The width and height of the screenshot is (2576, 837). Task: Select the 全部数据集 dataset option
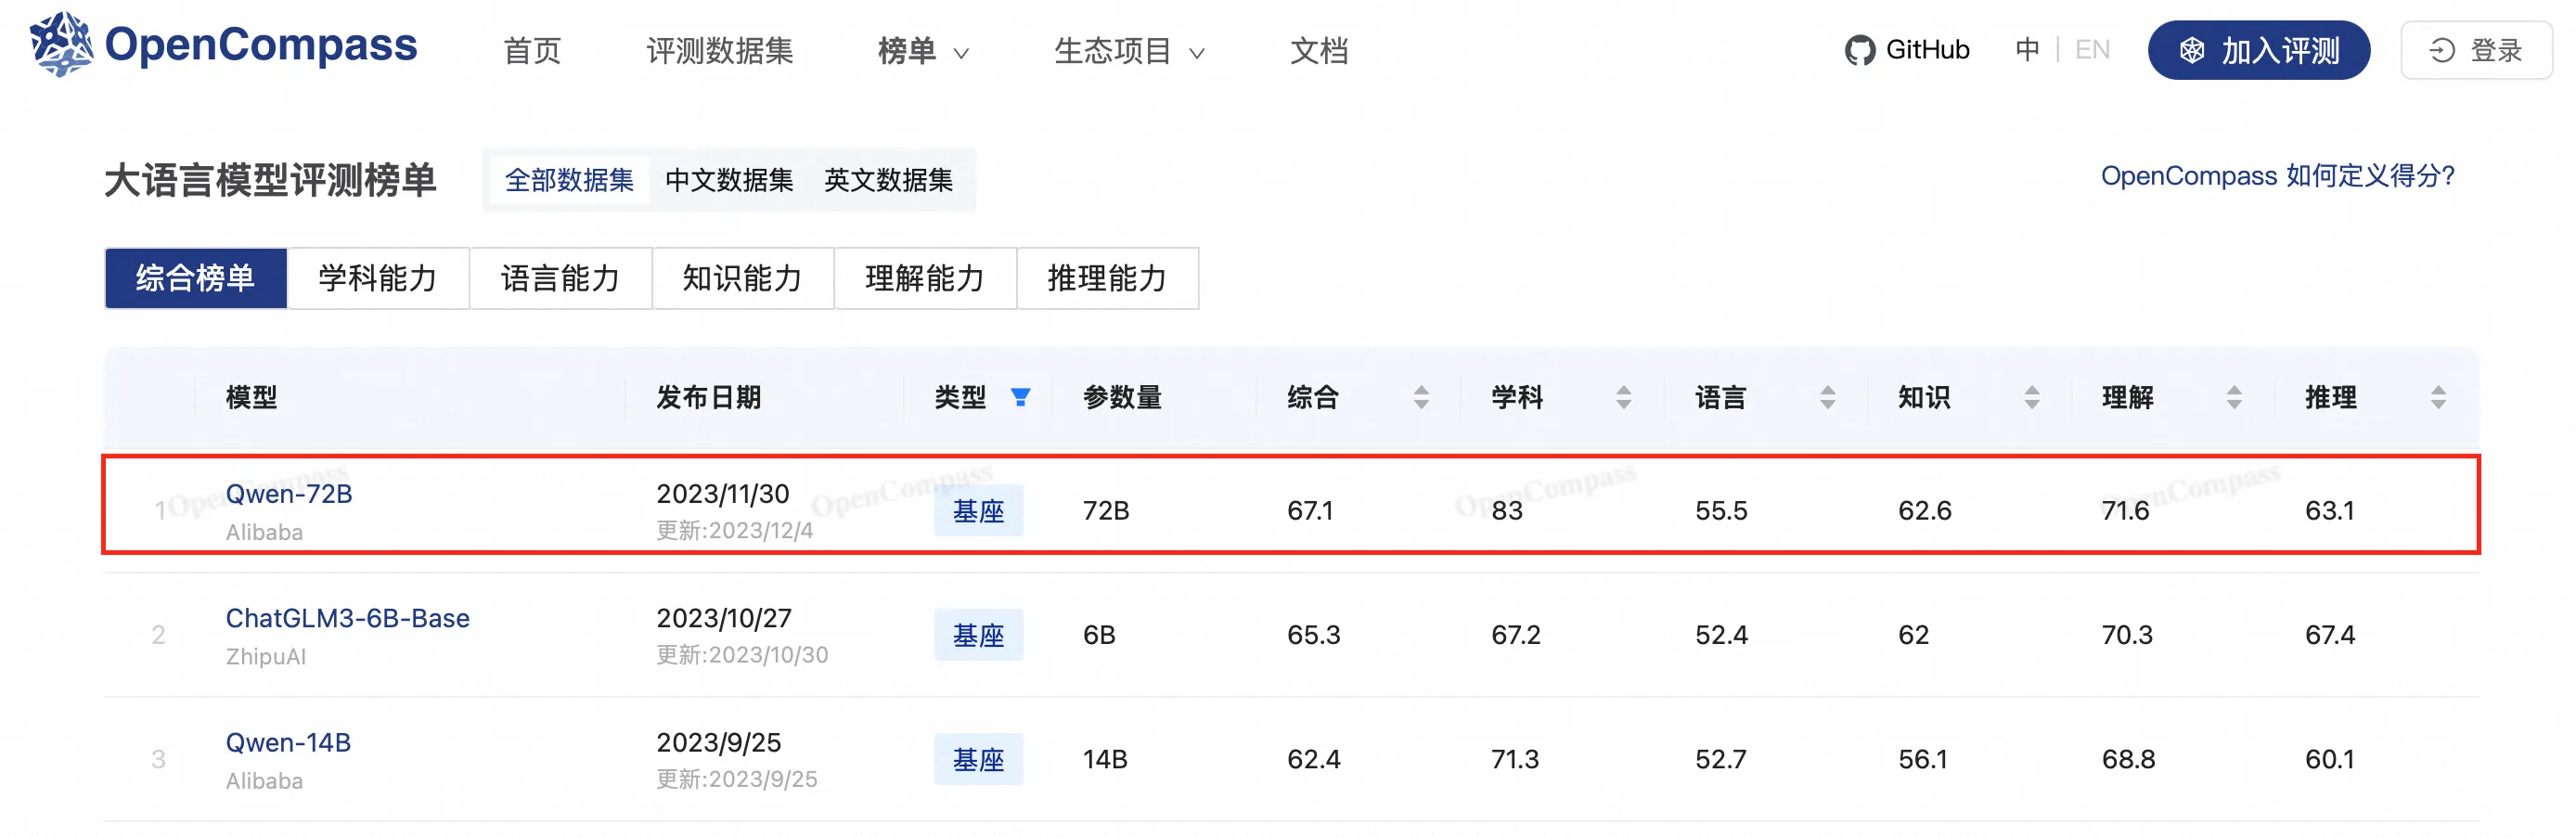(569, 180)
